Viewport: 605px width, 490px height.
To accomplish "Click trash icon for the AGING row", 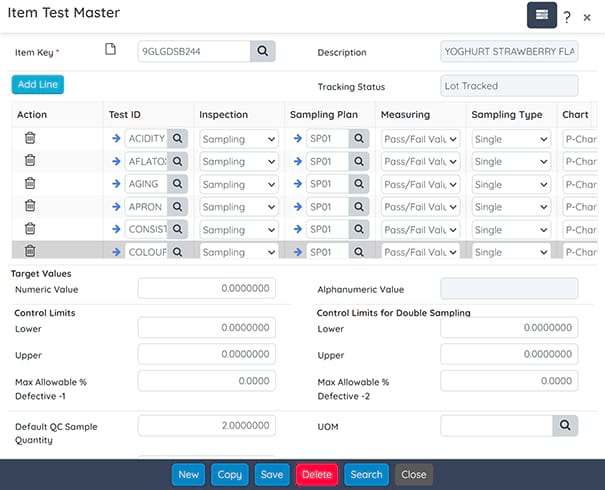I will (x=30, y=184).
